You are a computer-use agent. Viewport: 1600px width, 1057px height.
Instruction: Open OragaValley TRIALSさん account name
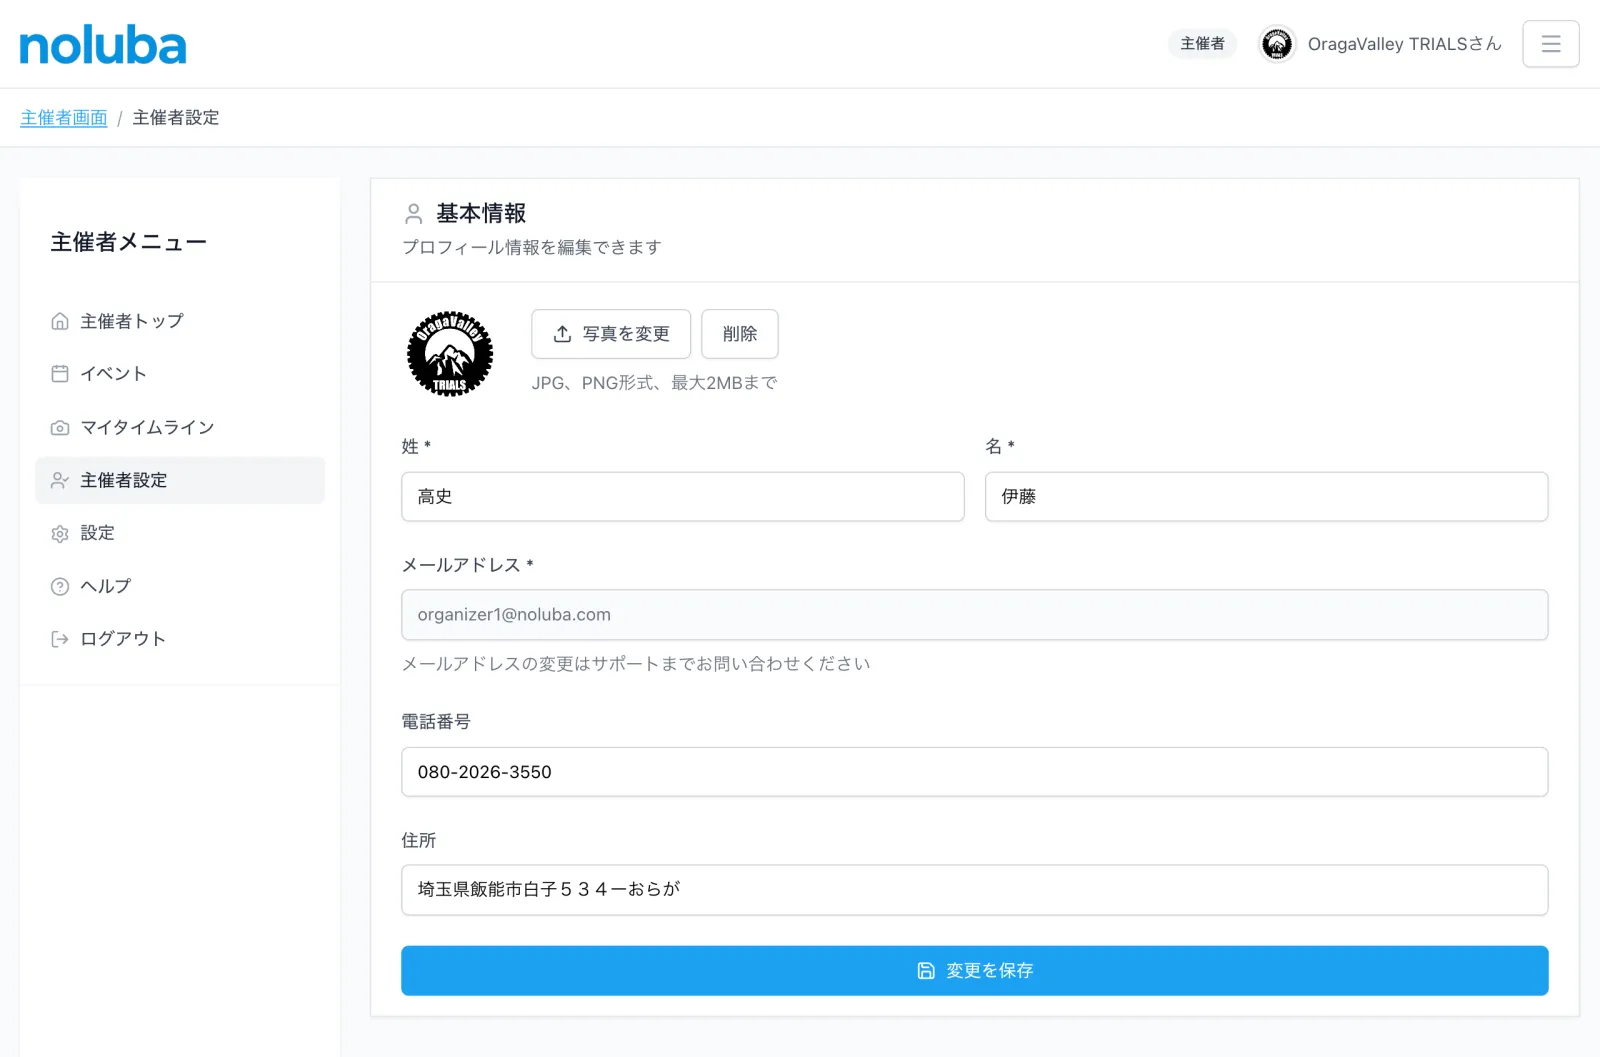coord(1404,44)
